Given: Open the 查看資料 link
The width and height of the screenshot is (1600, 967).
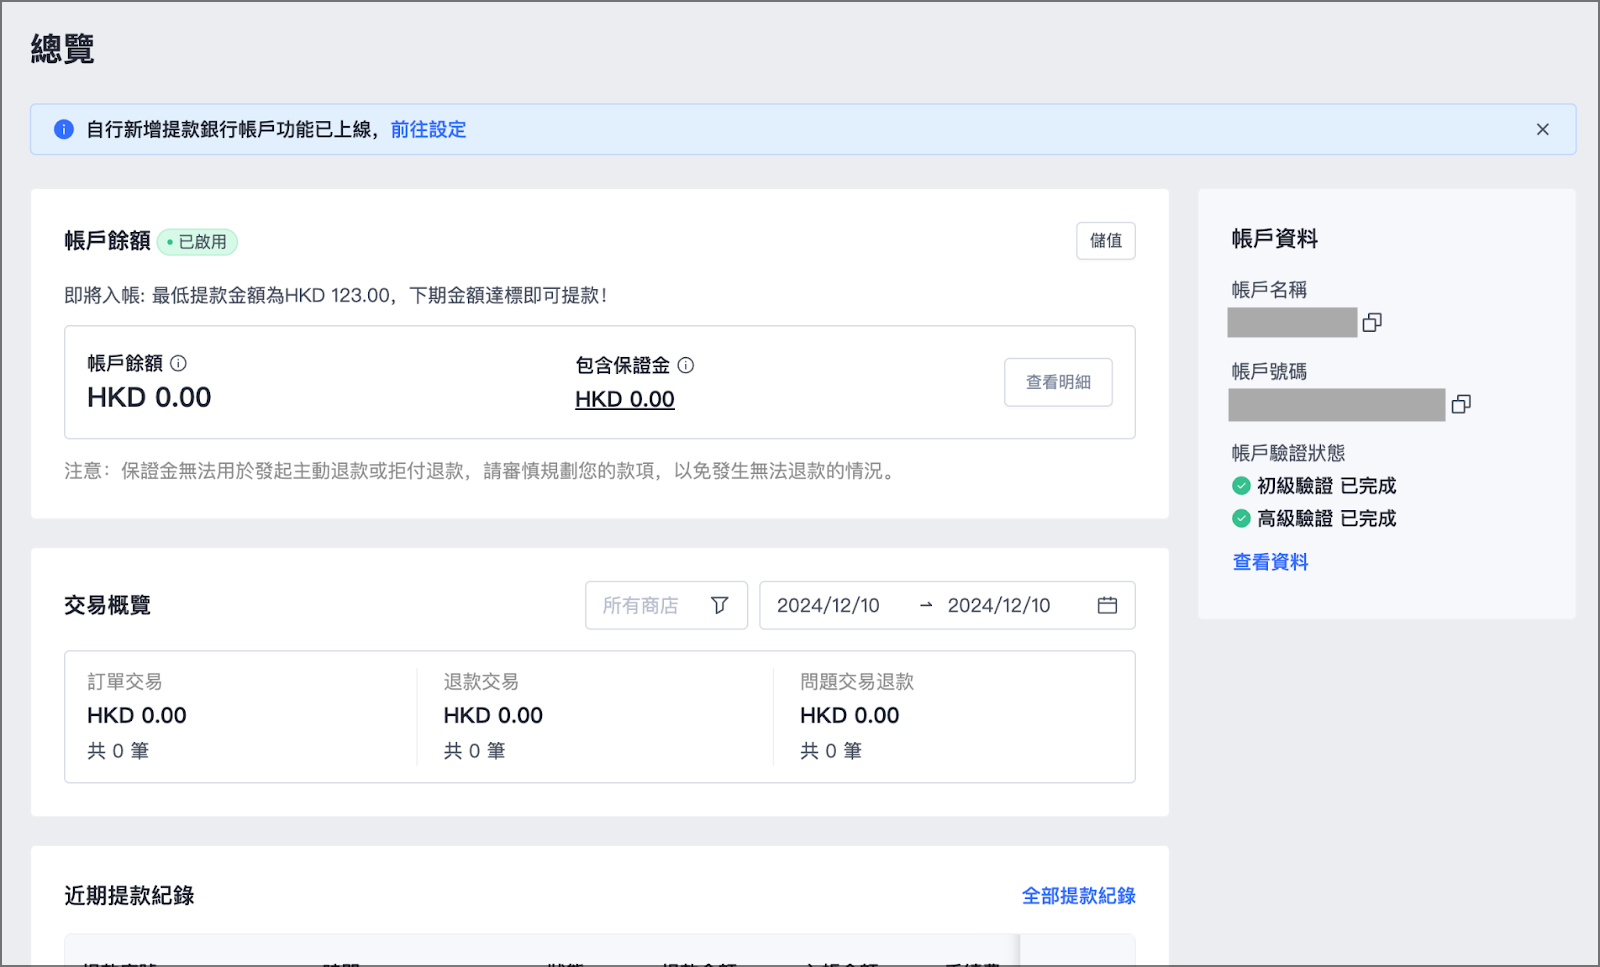Looking at the screenshot, I should [1270, 562].
